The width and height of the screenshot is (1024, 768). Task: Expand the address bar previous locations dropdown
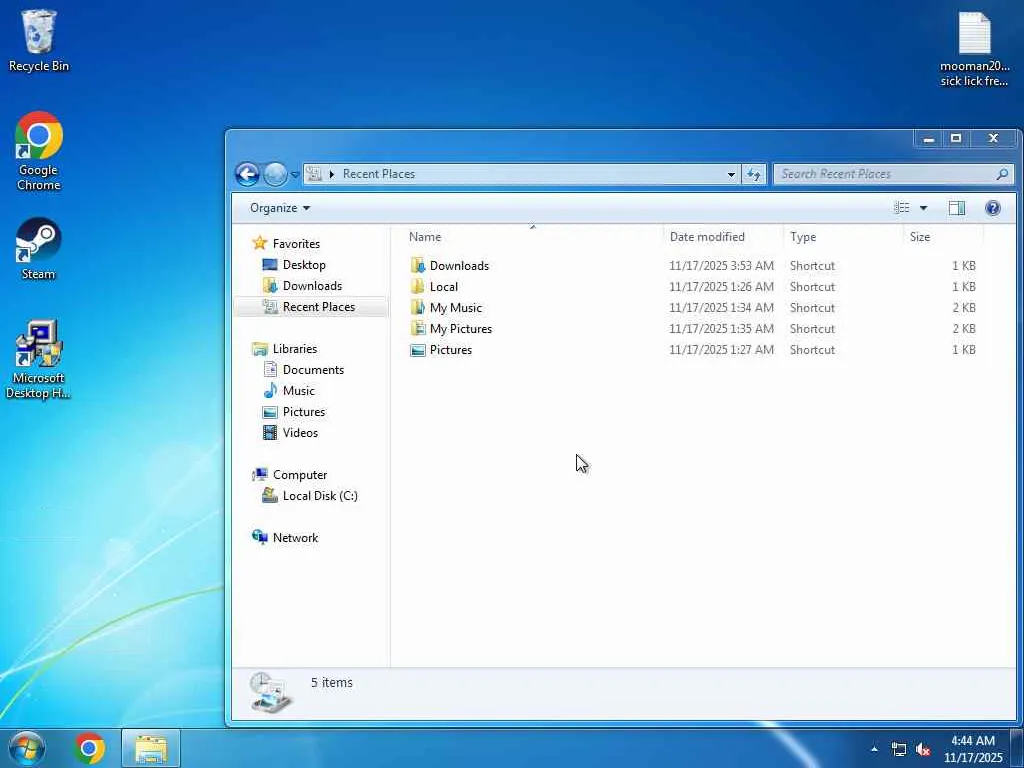click(x=731, y=174)
